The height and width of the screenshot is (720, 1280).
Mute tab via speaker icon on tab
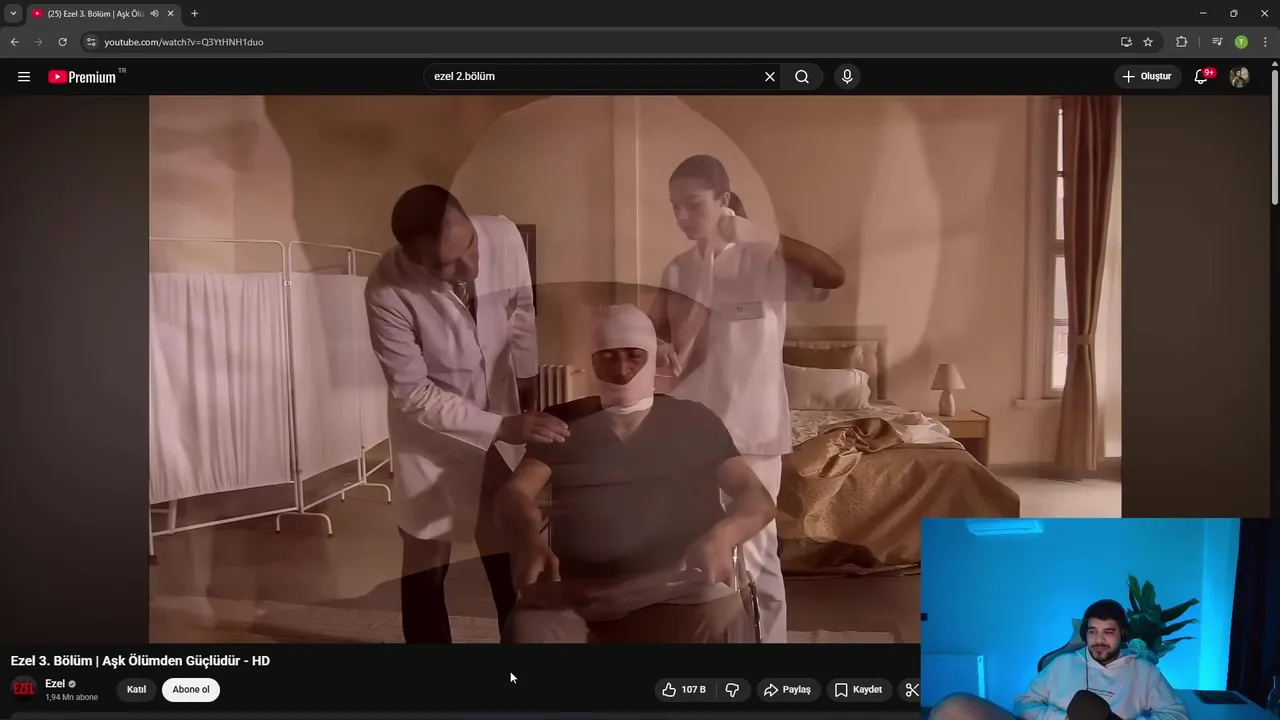point(154,14)
